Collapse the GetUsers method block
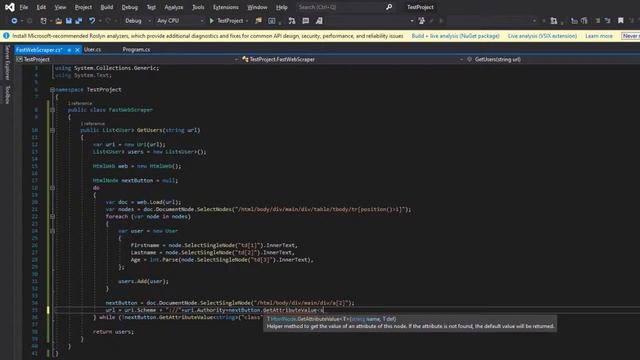640x360 pixels. pos(52,130)
